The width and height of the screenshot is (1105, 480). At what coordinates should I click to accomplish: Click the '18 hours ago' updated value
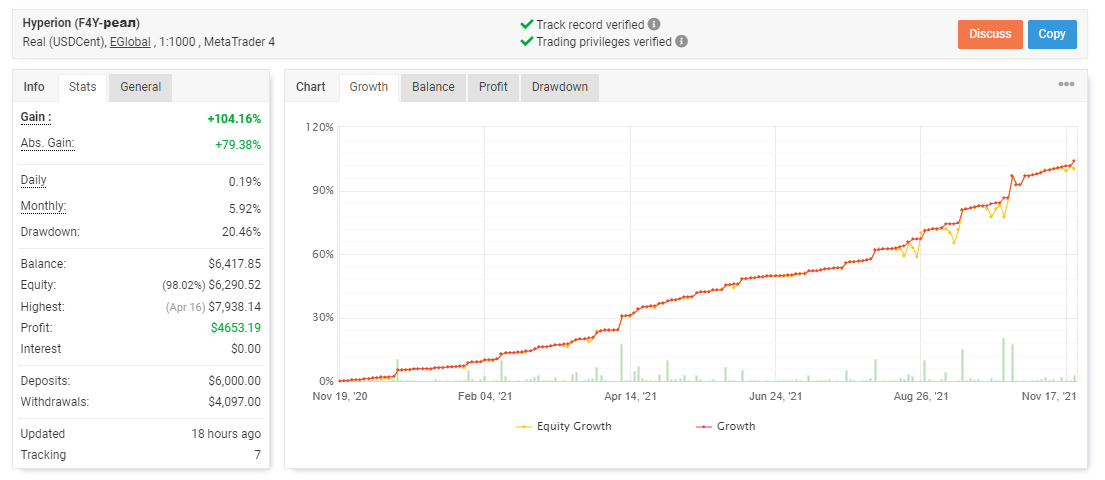pyautogui.click(x=226, y=434)
